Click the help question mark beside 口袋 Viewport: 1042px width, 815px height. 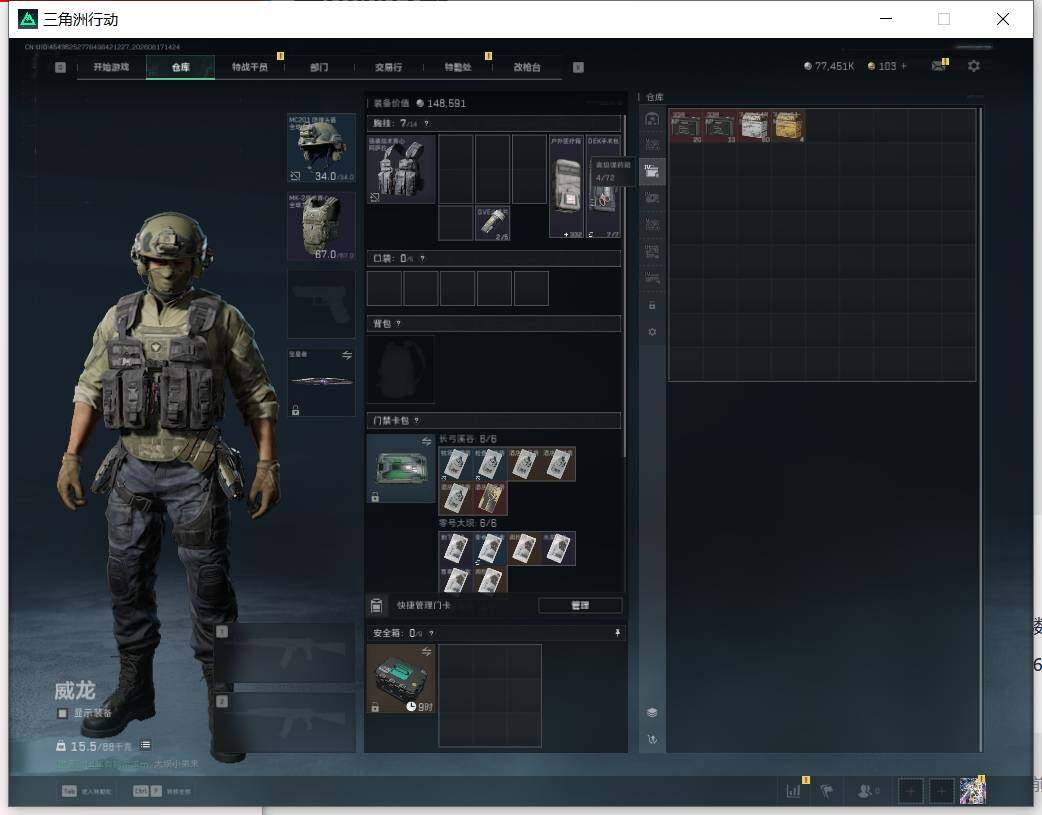pos(423,259)
